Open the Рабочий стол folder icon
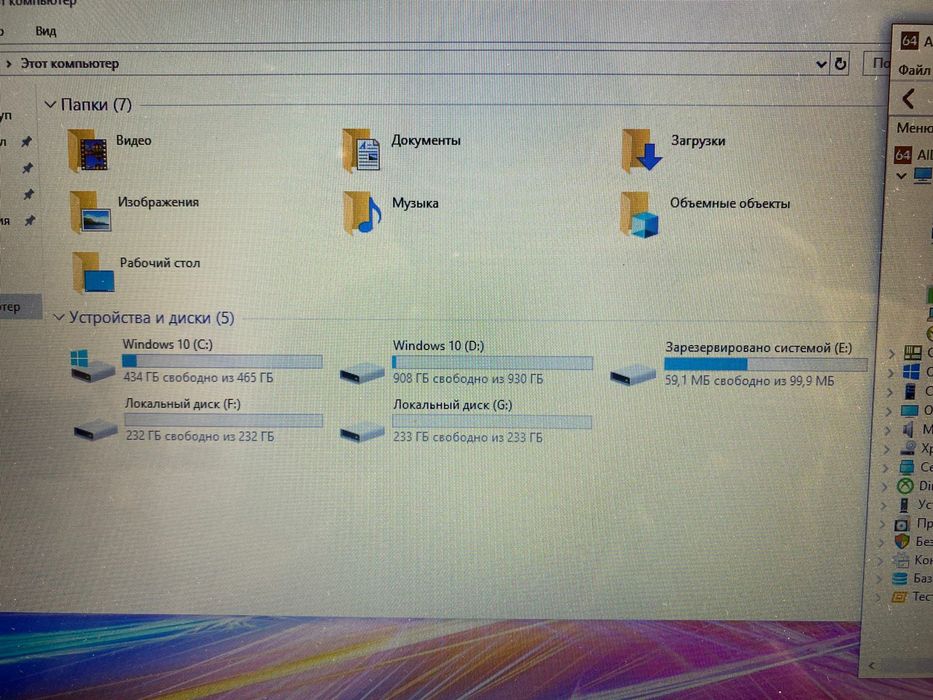The width and height of the screenshot is (933, 700). click(93, 273)
